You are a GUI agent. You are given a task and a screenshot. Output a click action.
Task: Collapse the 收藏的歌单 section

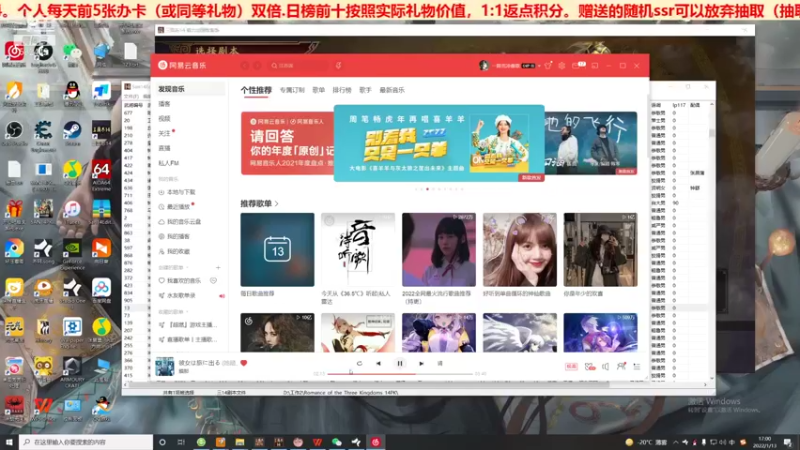coord(173,312)
